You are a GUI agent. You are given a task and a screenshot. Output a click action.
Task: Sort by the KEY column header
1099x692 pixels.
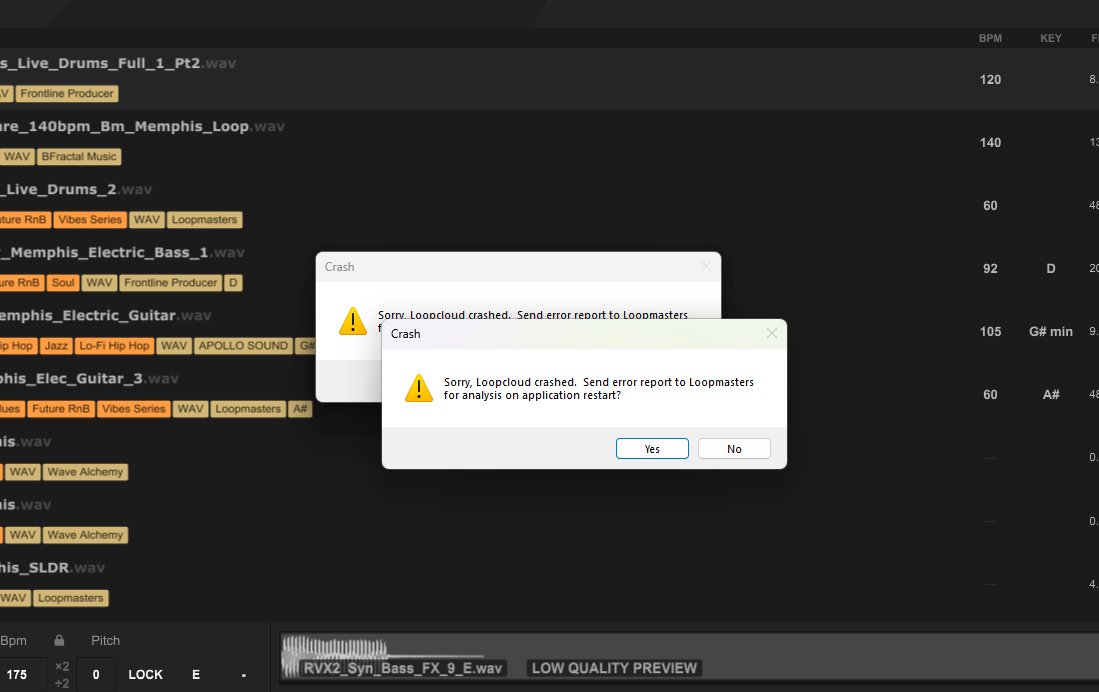tap(1051, 38)
